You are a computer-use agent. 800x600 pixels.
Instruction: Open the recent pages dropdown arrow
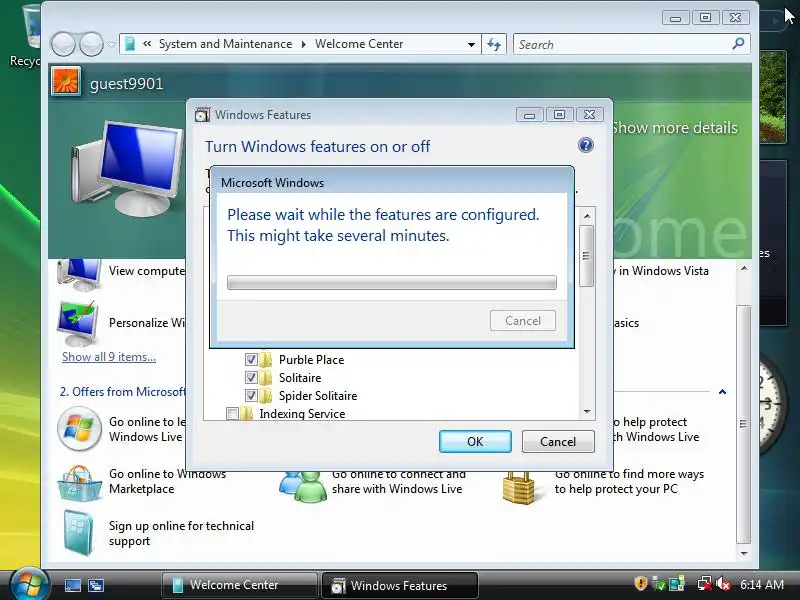(111, 44)
